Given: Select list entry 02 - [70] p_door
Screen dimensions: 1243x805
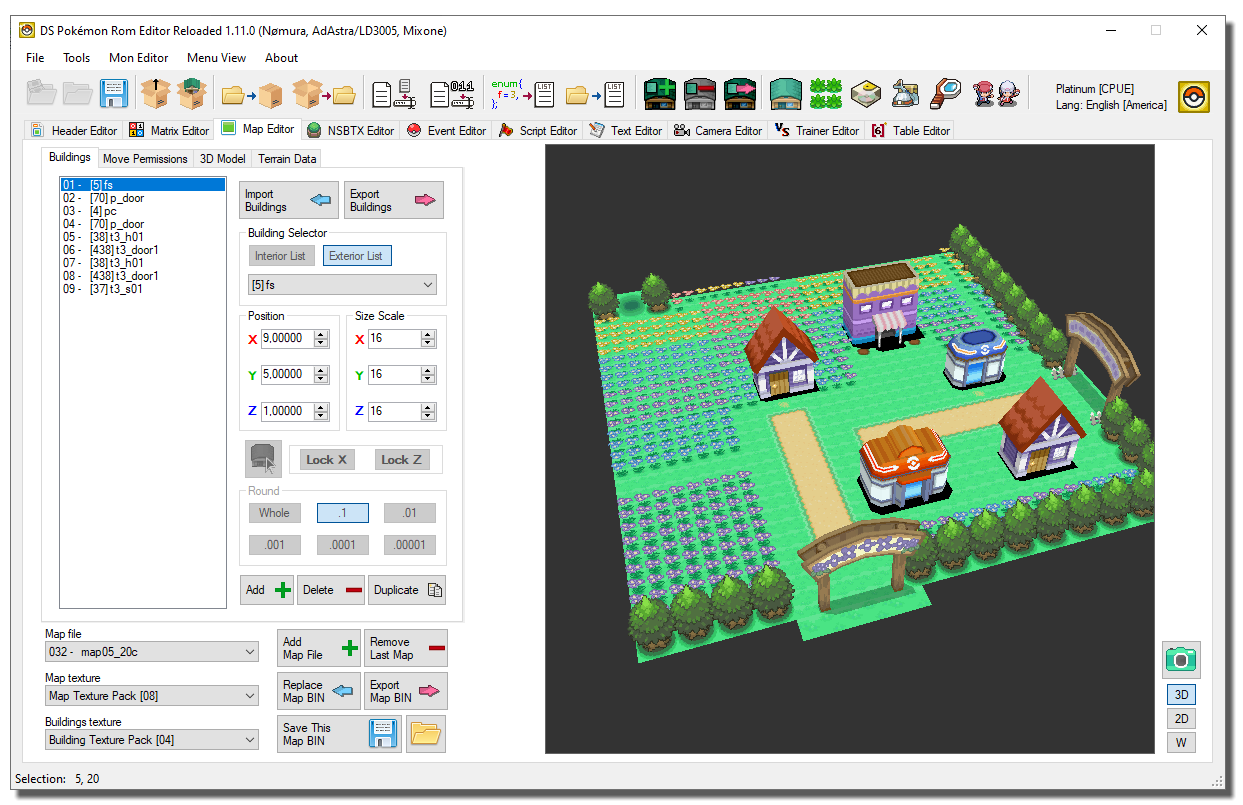Looking at the screenshot, I should click(x=142, y=198).
